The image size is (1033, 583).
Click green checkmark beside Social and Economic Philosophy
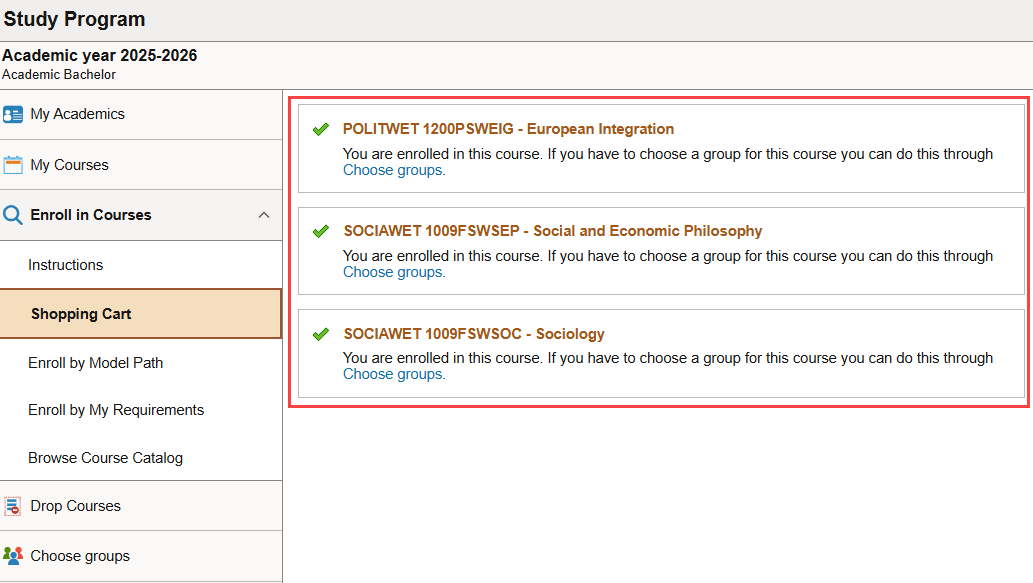tap(321, 231)
